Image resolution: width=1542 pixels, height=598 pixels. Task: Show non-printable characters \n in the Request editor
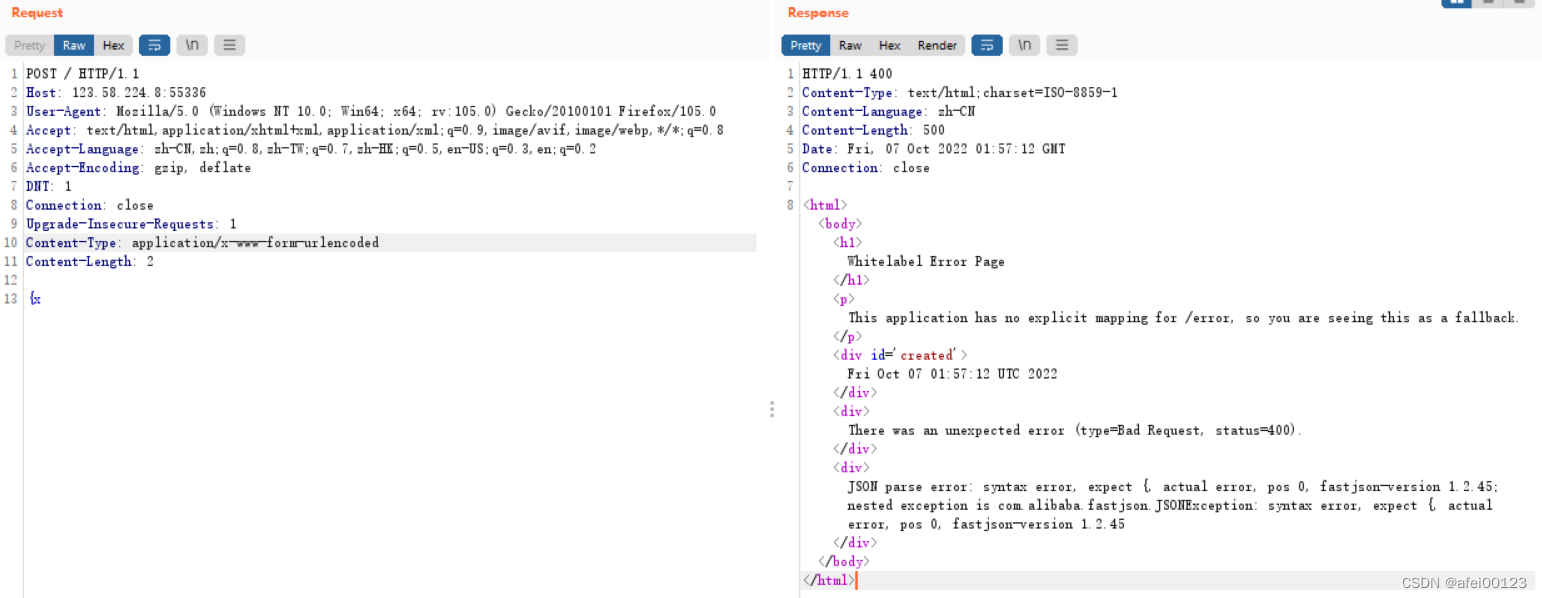click(191, 44)
